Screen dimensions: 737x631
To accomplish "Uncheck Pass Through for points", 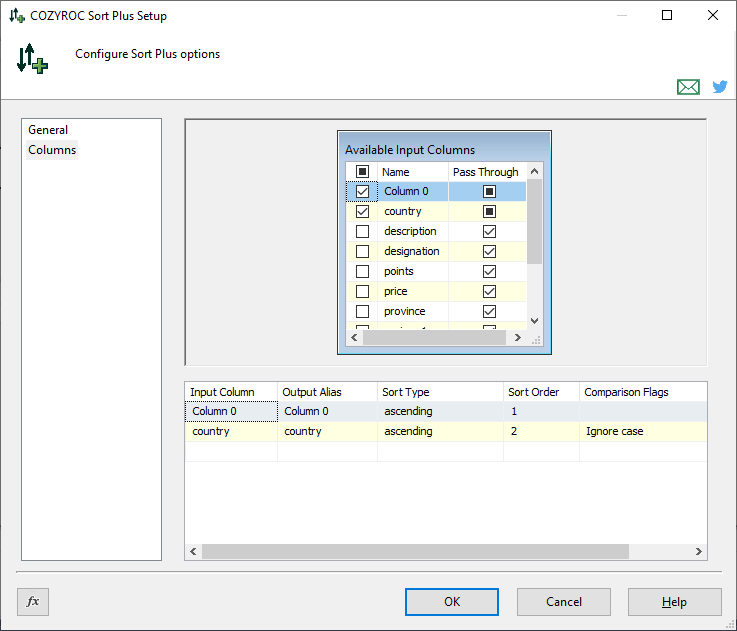I will [x=489, y=271].
